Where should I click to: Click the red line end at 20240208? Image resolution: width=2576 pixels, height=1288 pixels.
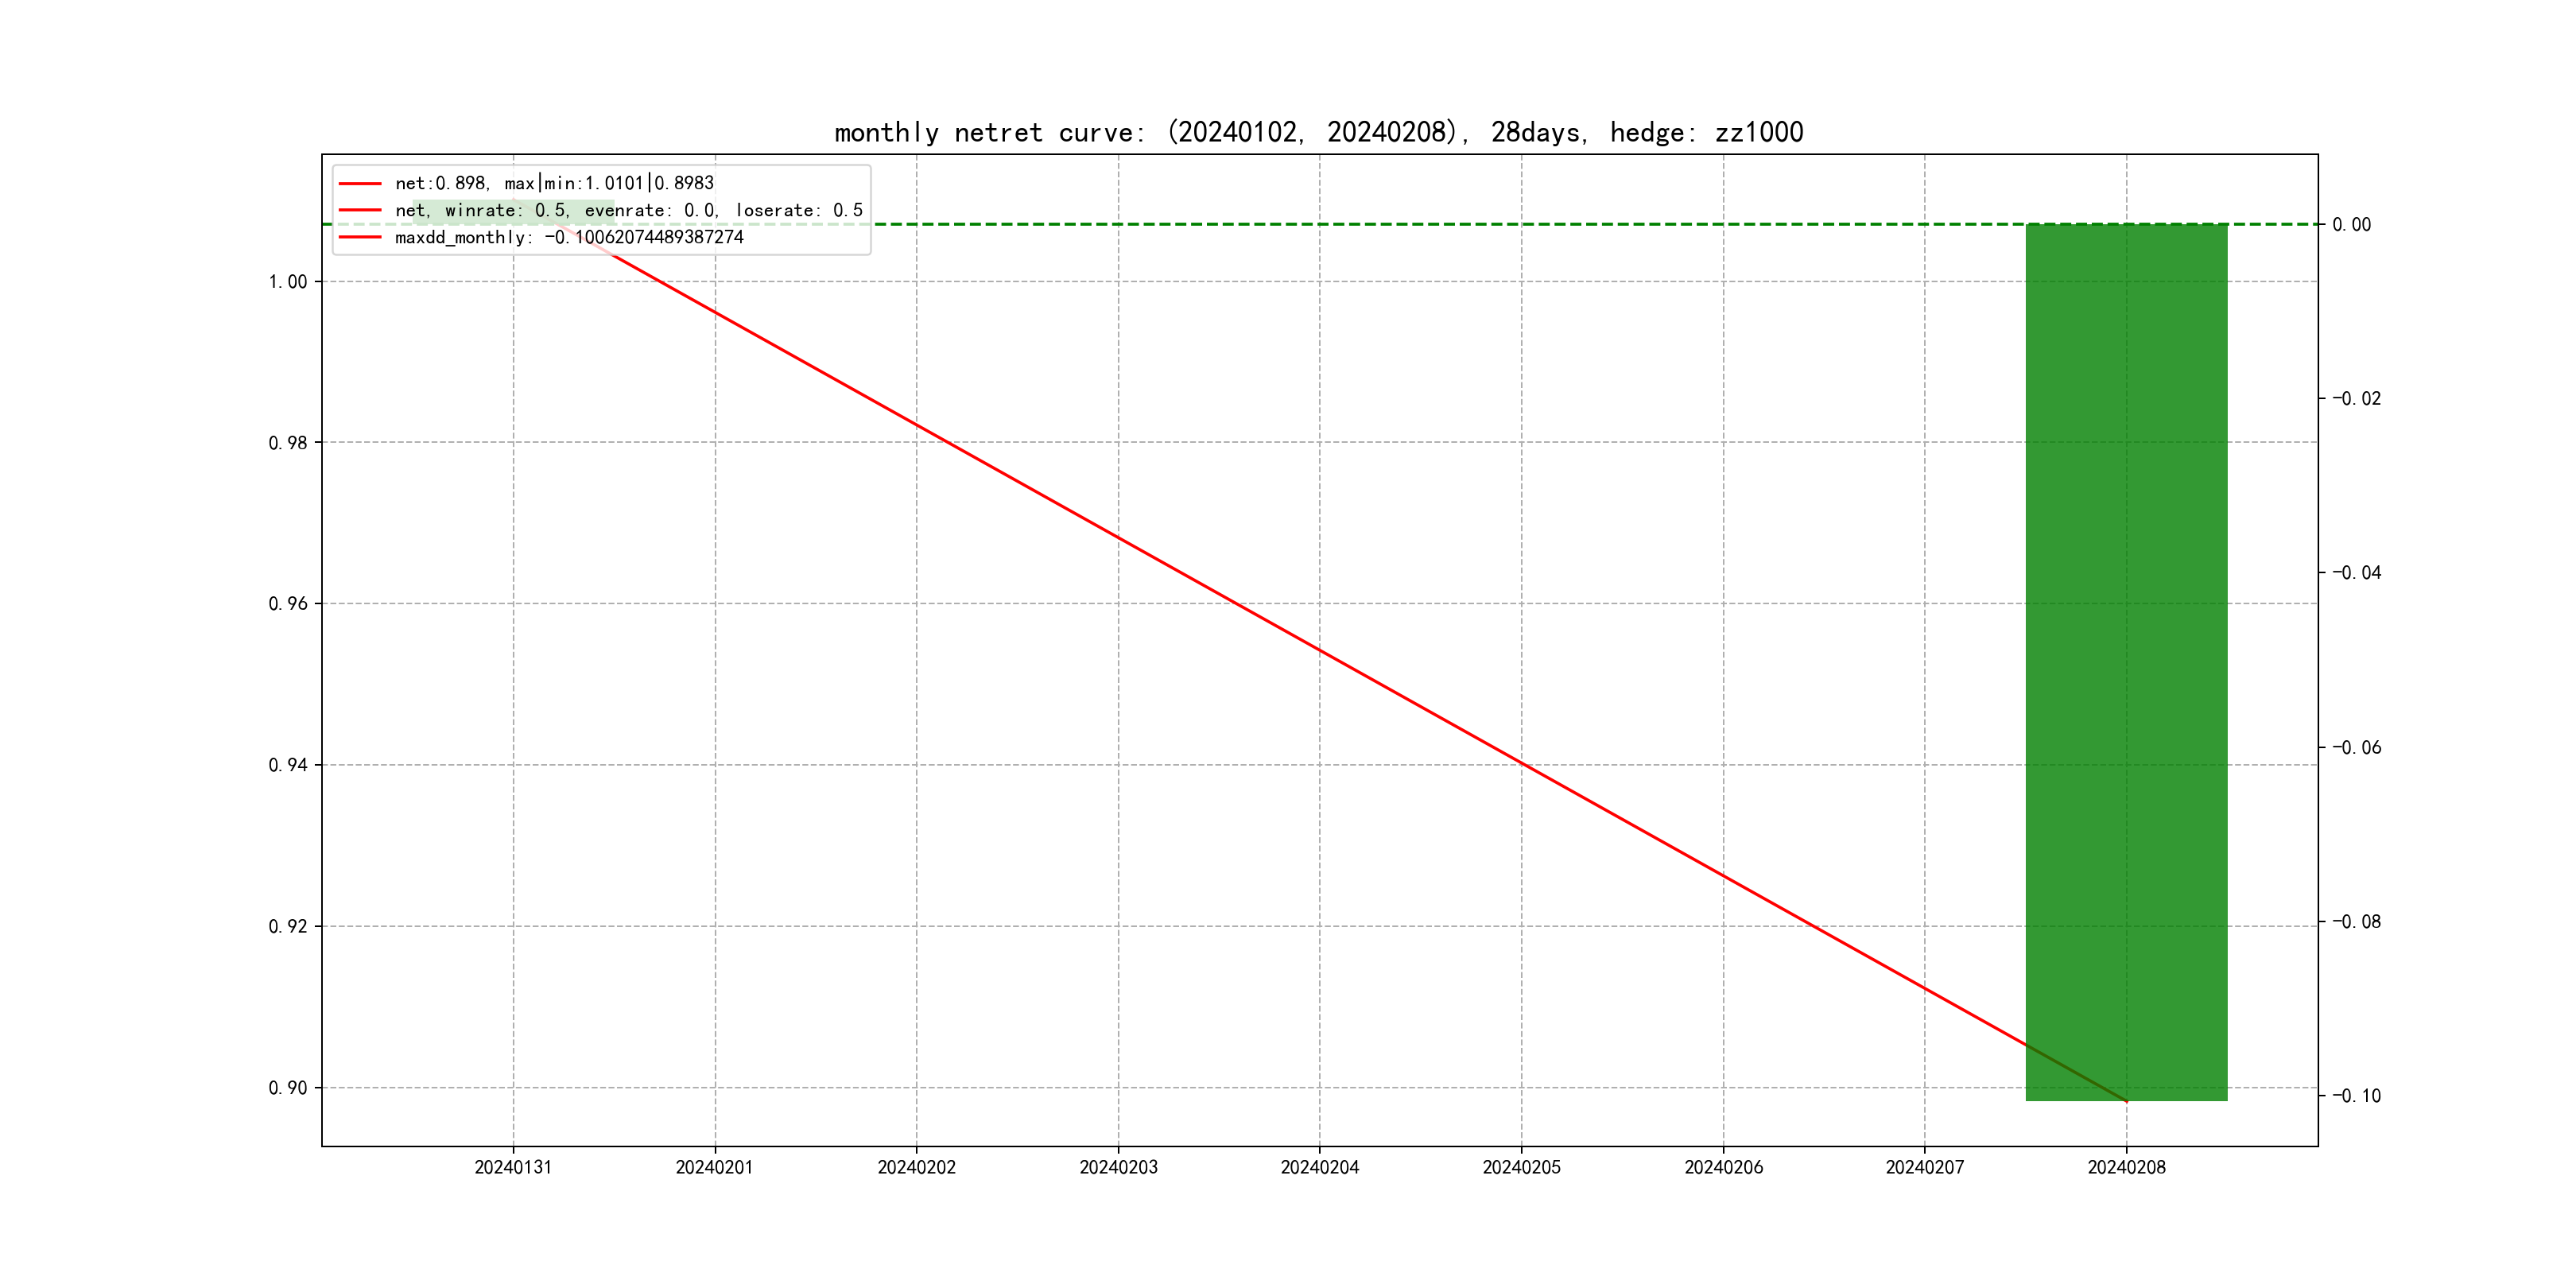tap(2125, 1100)
